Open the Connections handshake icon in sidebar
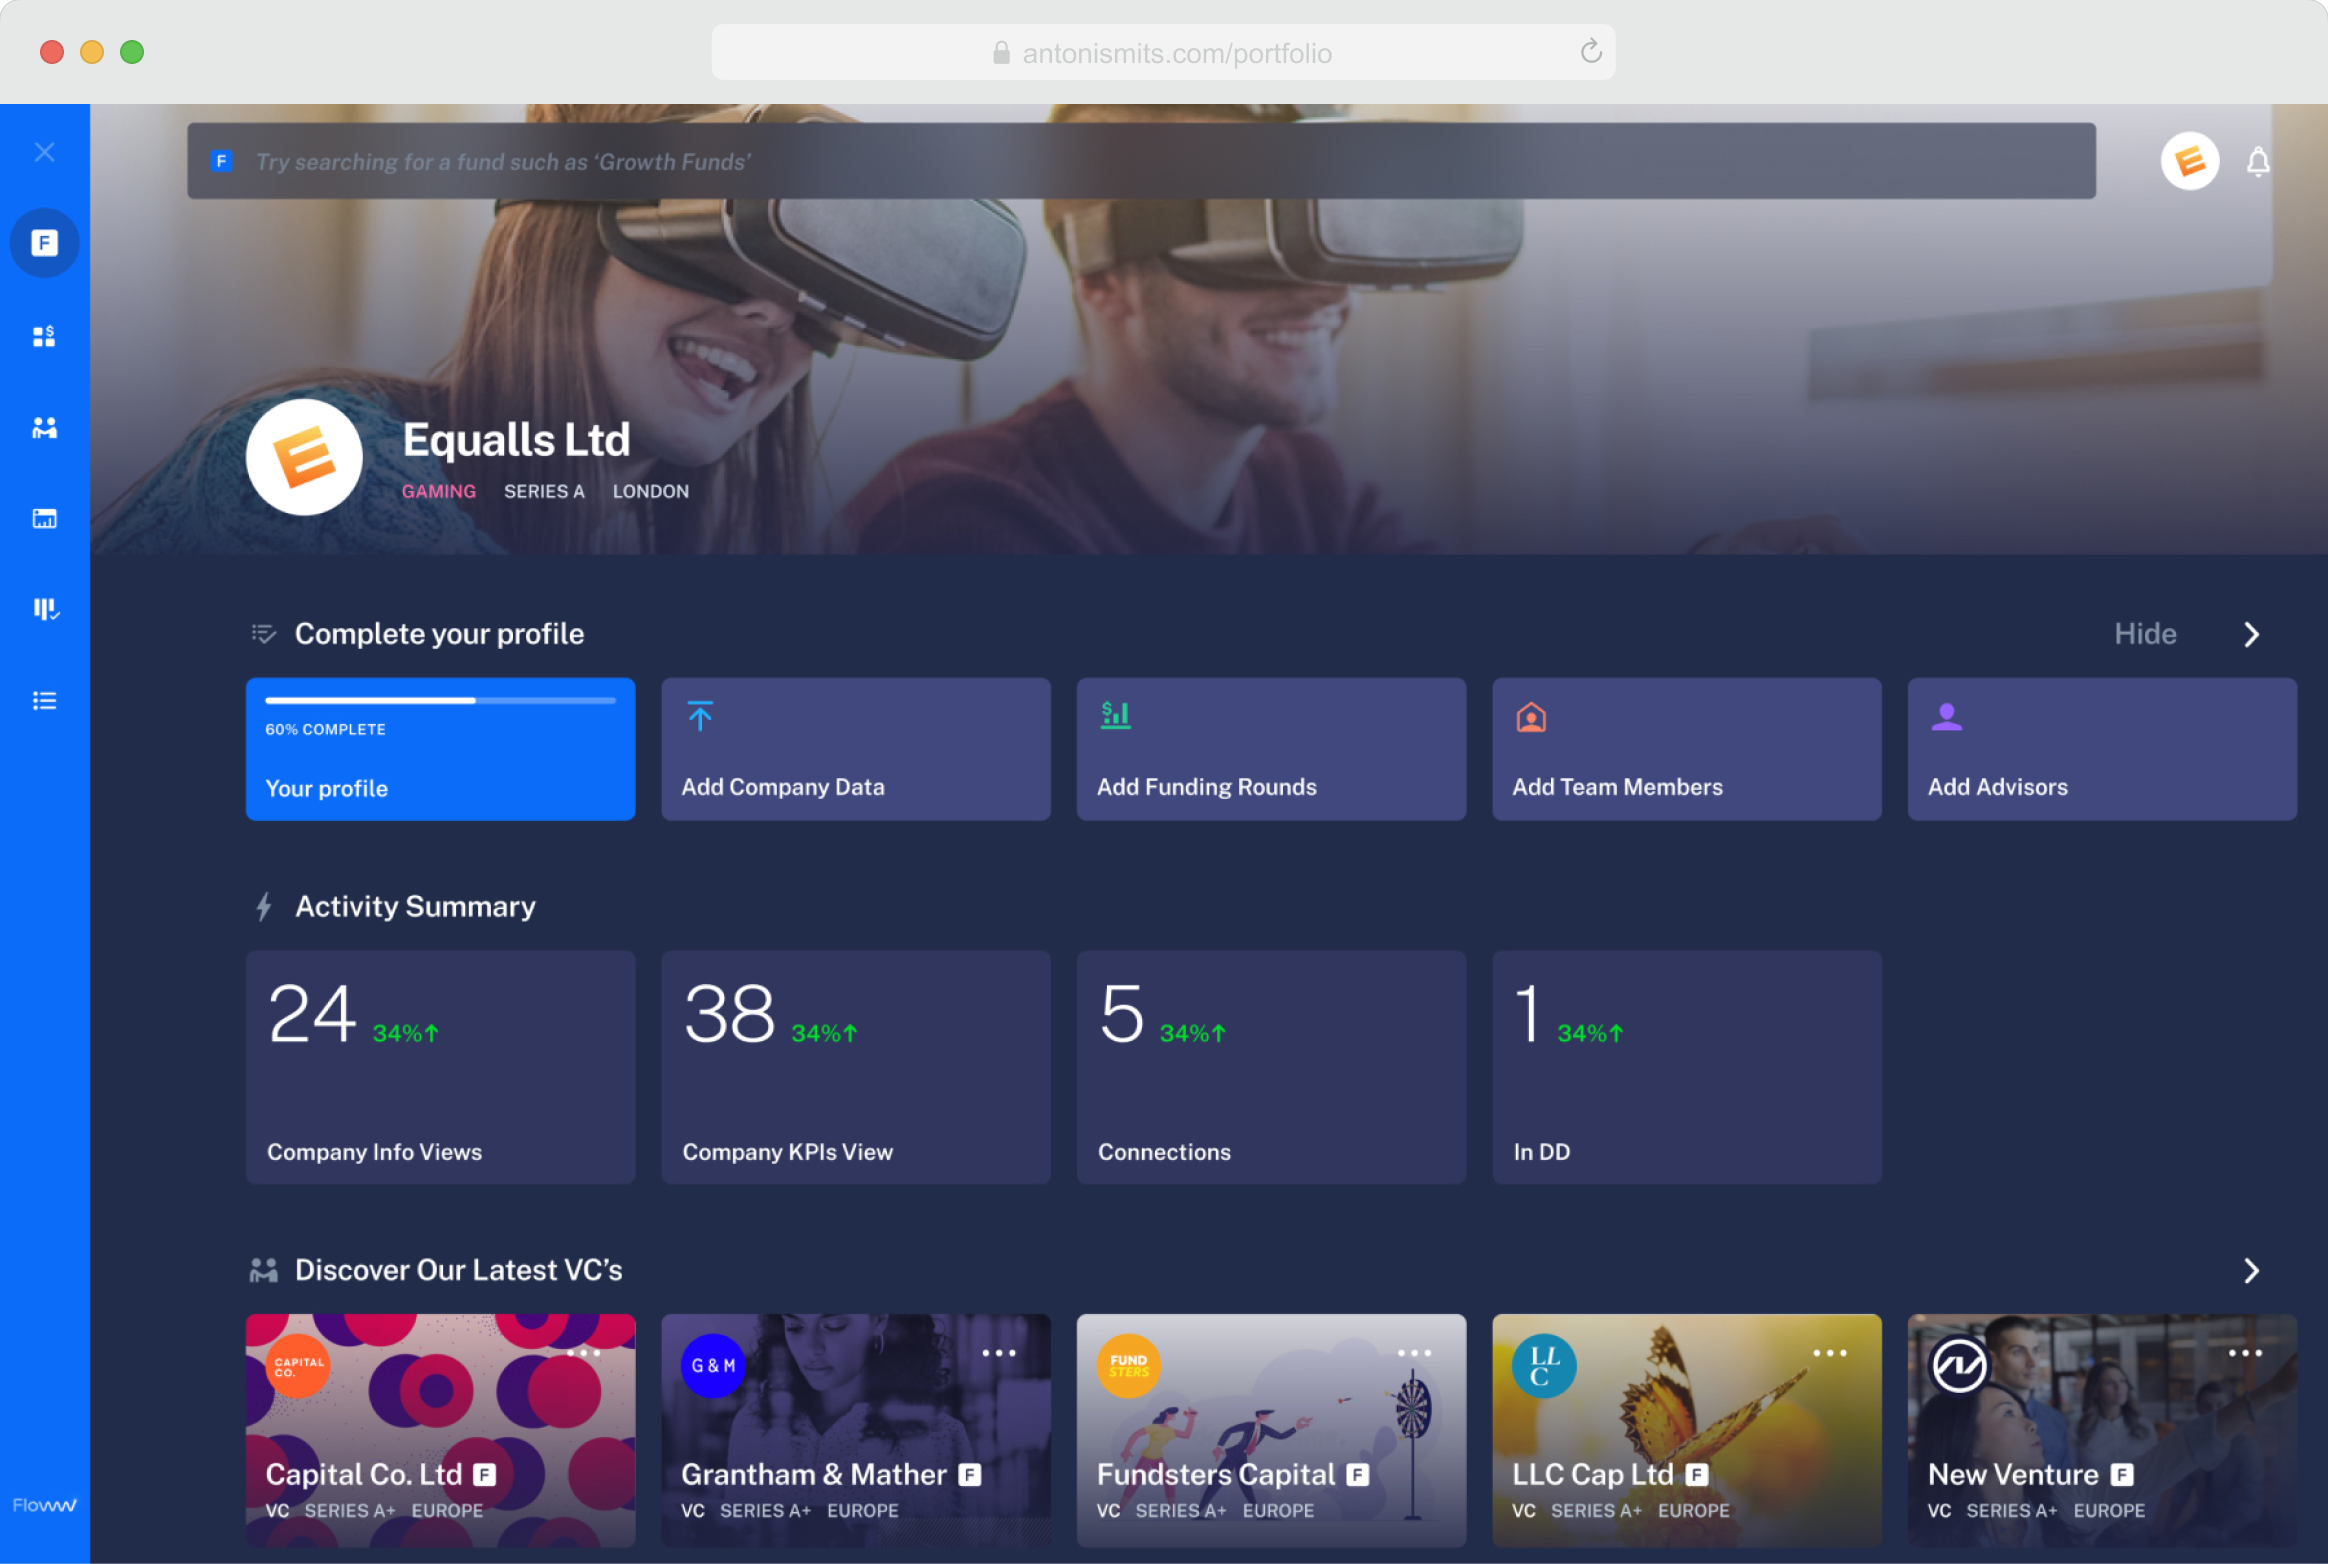 [44, 427]
